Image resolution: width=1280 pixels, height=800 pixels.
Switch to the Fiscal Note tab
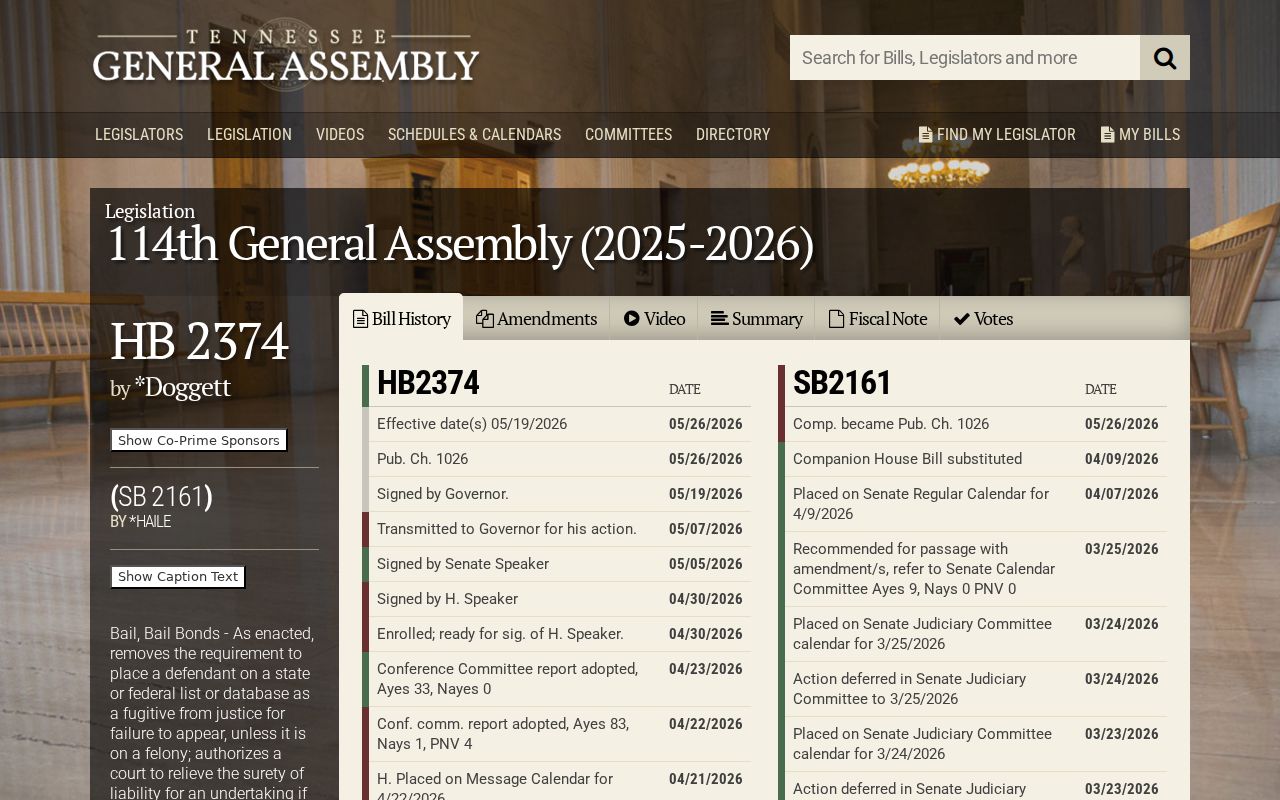(877, 319)
